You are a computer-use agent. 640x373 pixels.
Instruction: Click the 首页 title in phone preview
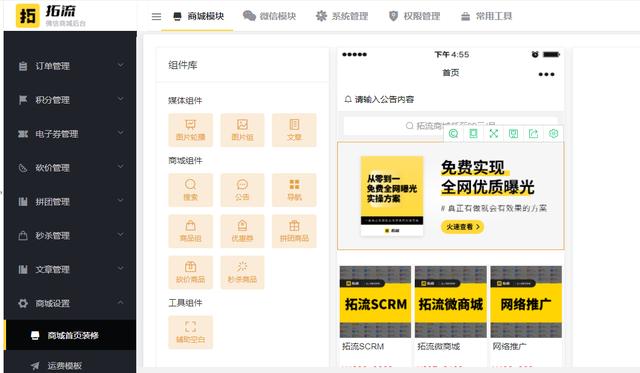coord(451,73)
